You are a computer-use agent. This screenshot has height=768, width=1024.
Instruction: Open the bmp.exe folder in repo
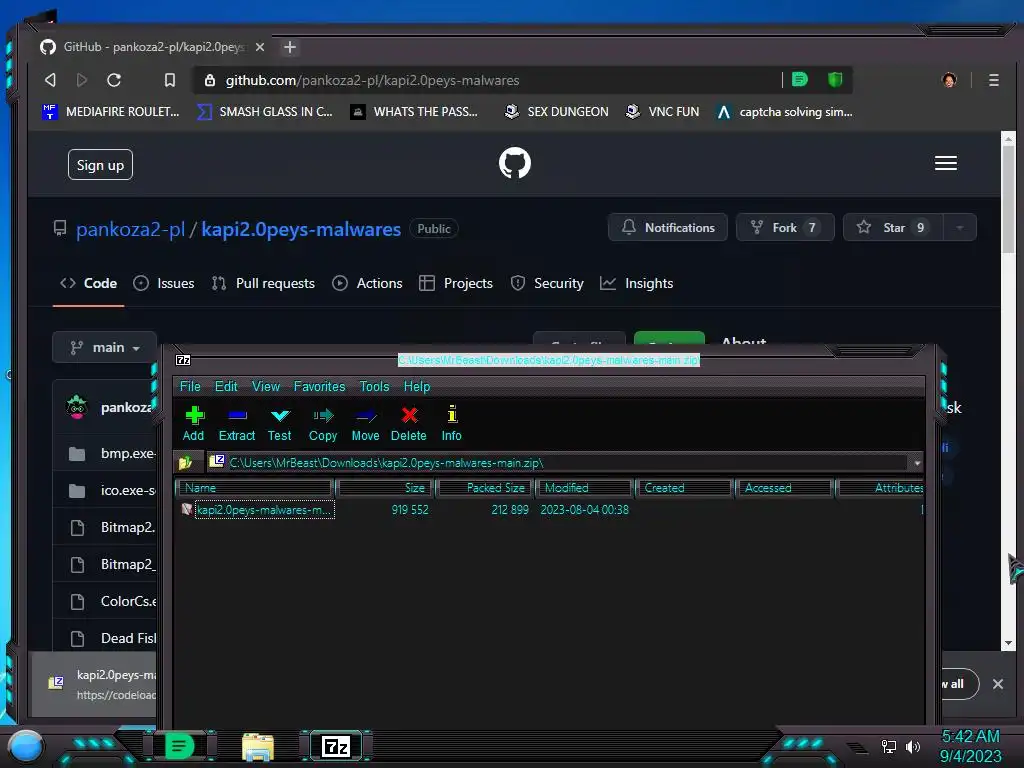pos(127,453)
